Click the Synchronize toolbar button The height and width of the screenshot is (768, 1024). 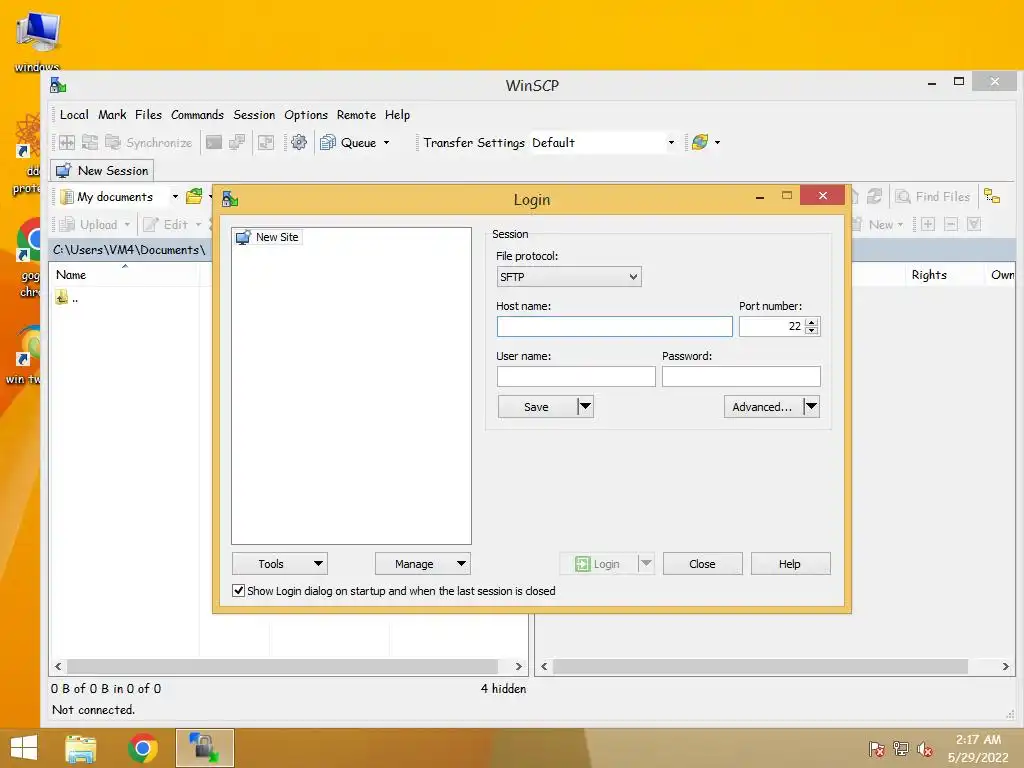(x=149, y=142)
